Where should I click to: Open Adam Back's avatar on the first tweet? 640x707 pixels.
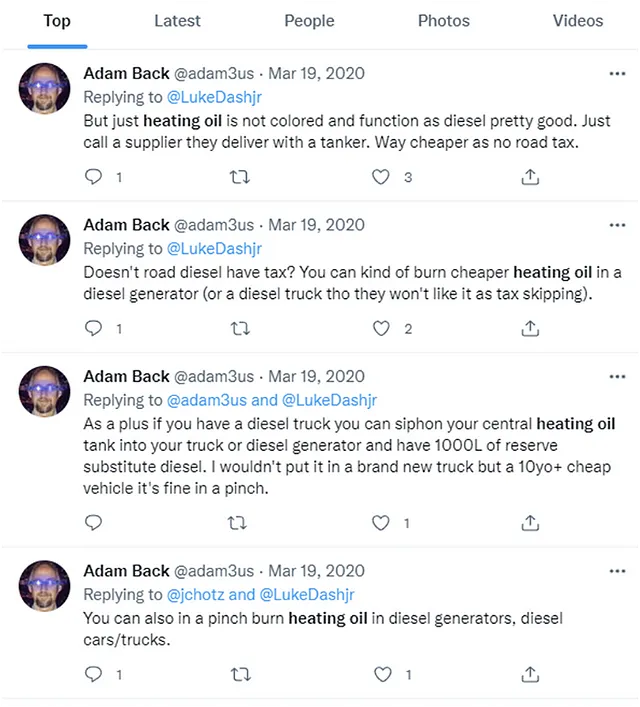44,88
